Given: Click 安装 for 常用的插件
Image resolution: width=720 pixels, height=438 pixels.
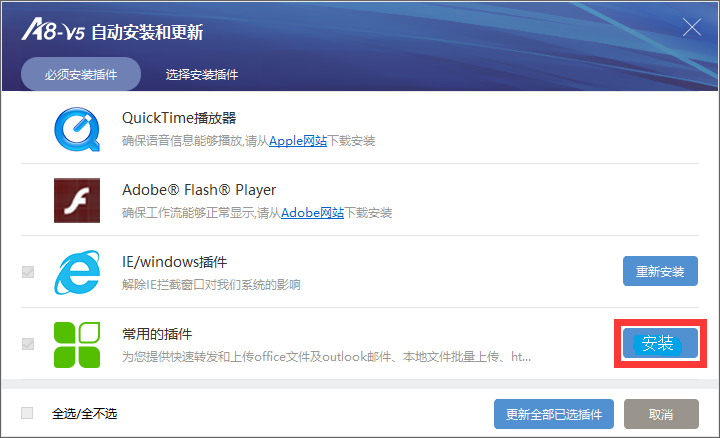Looking at the screenshot, I should [x=660, y=343].
